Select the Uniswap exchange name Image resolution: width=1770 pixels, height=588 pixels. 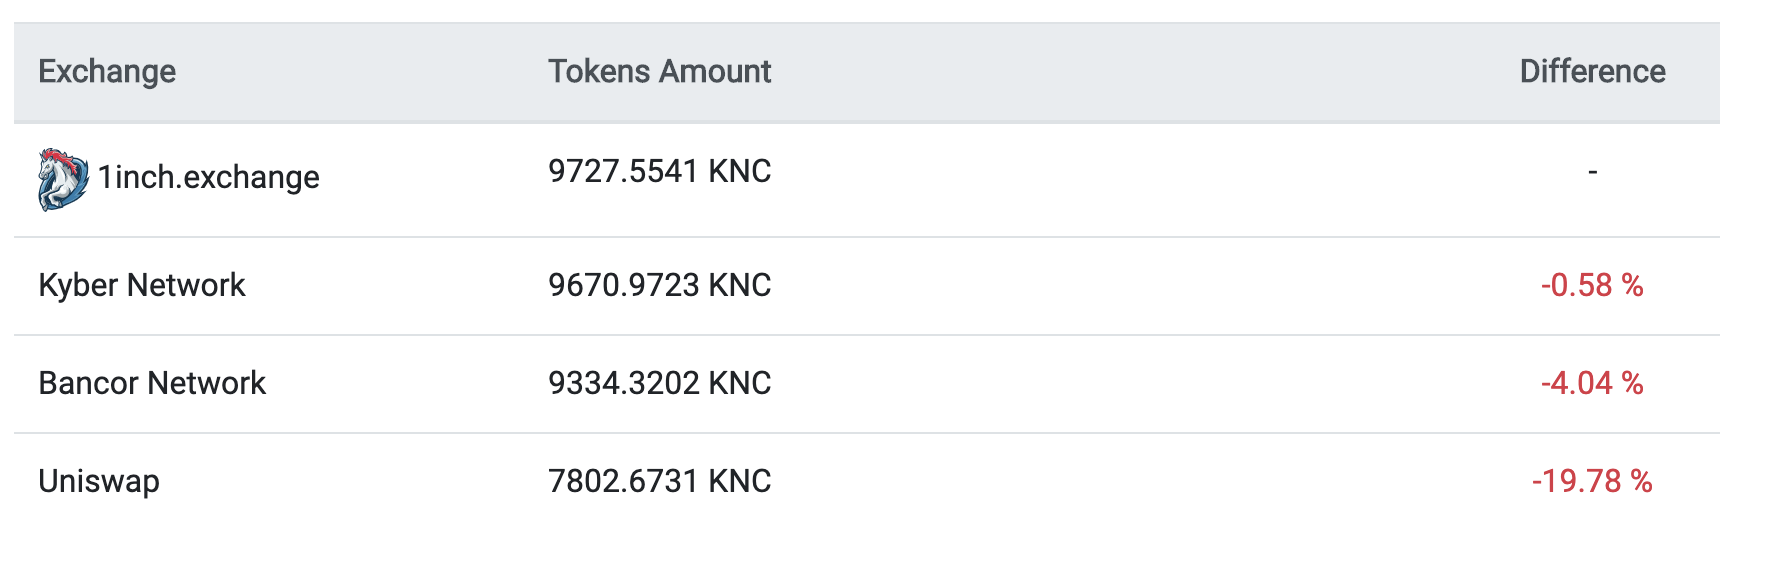(99, 481)
